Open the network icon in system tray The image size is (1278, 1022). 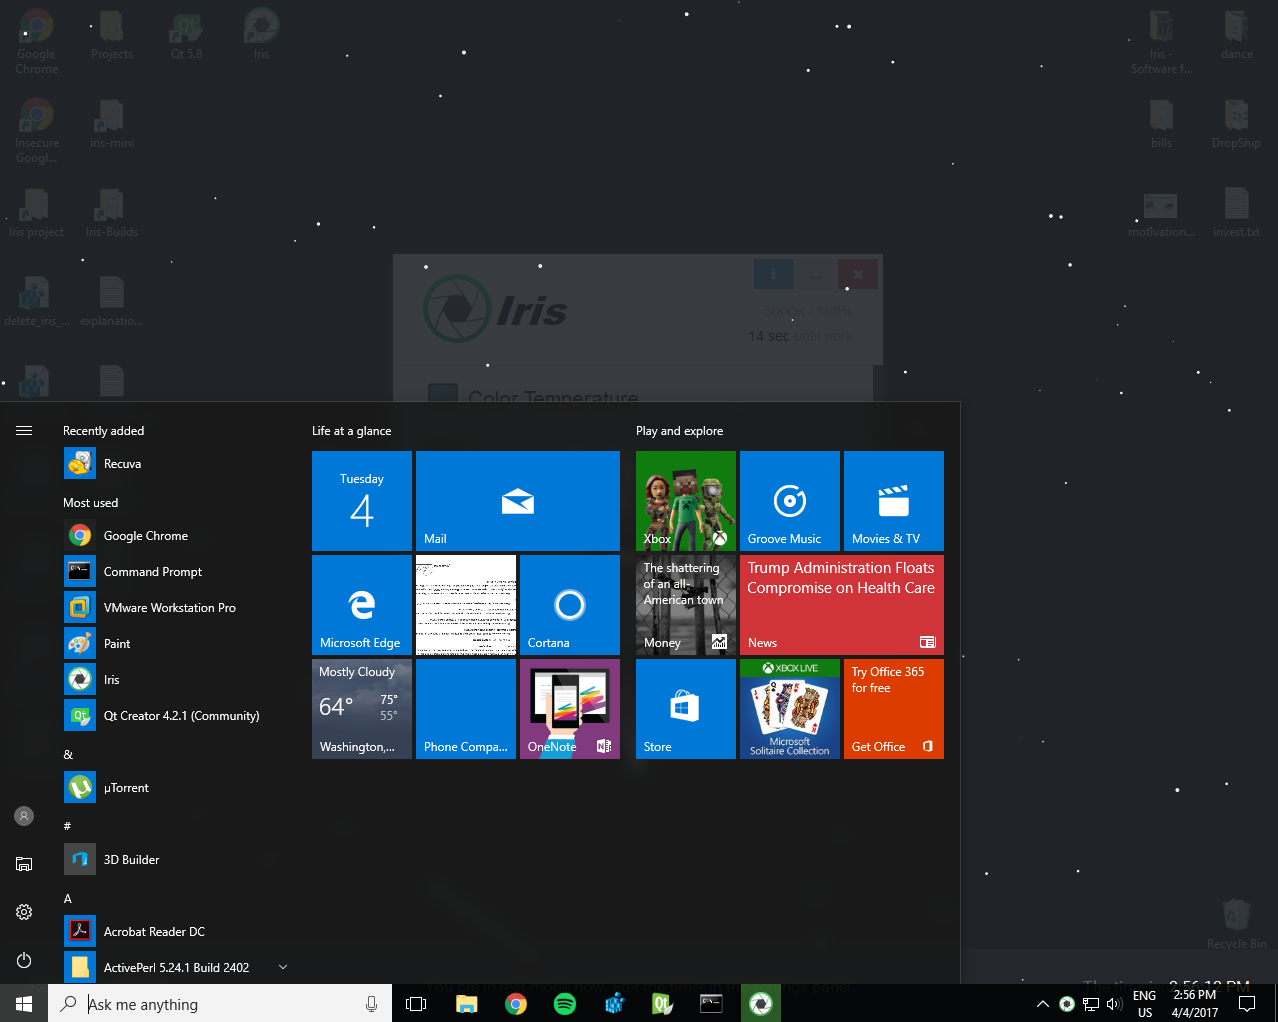(1091, 1004)
